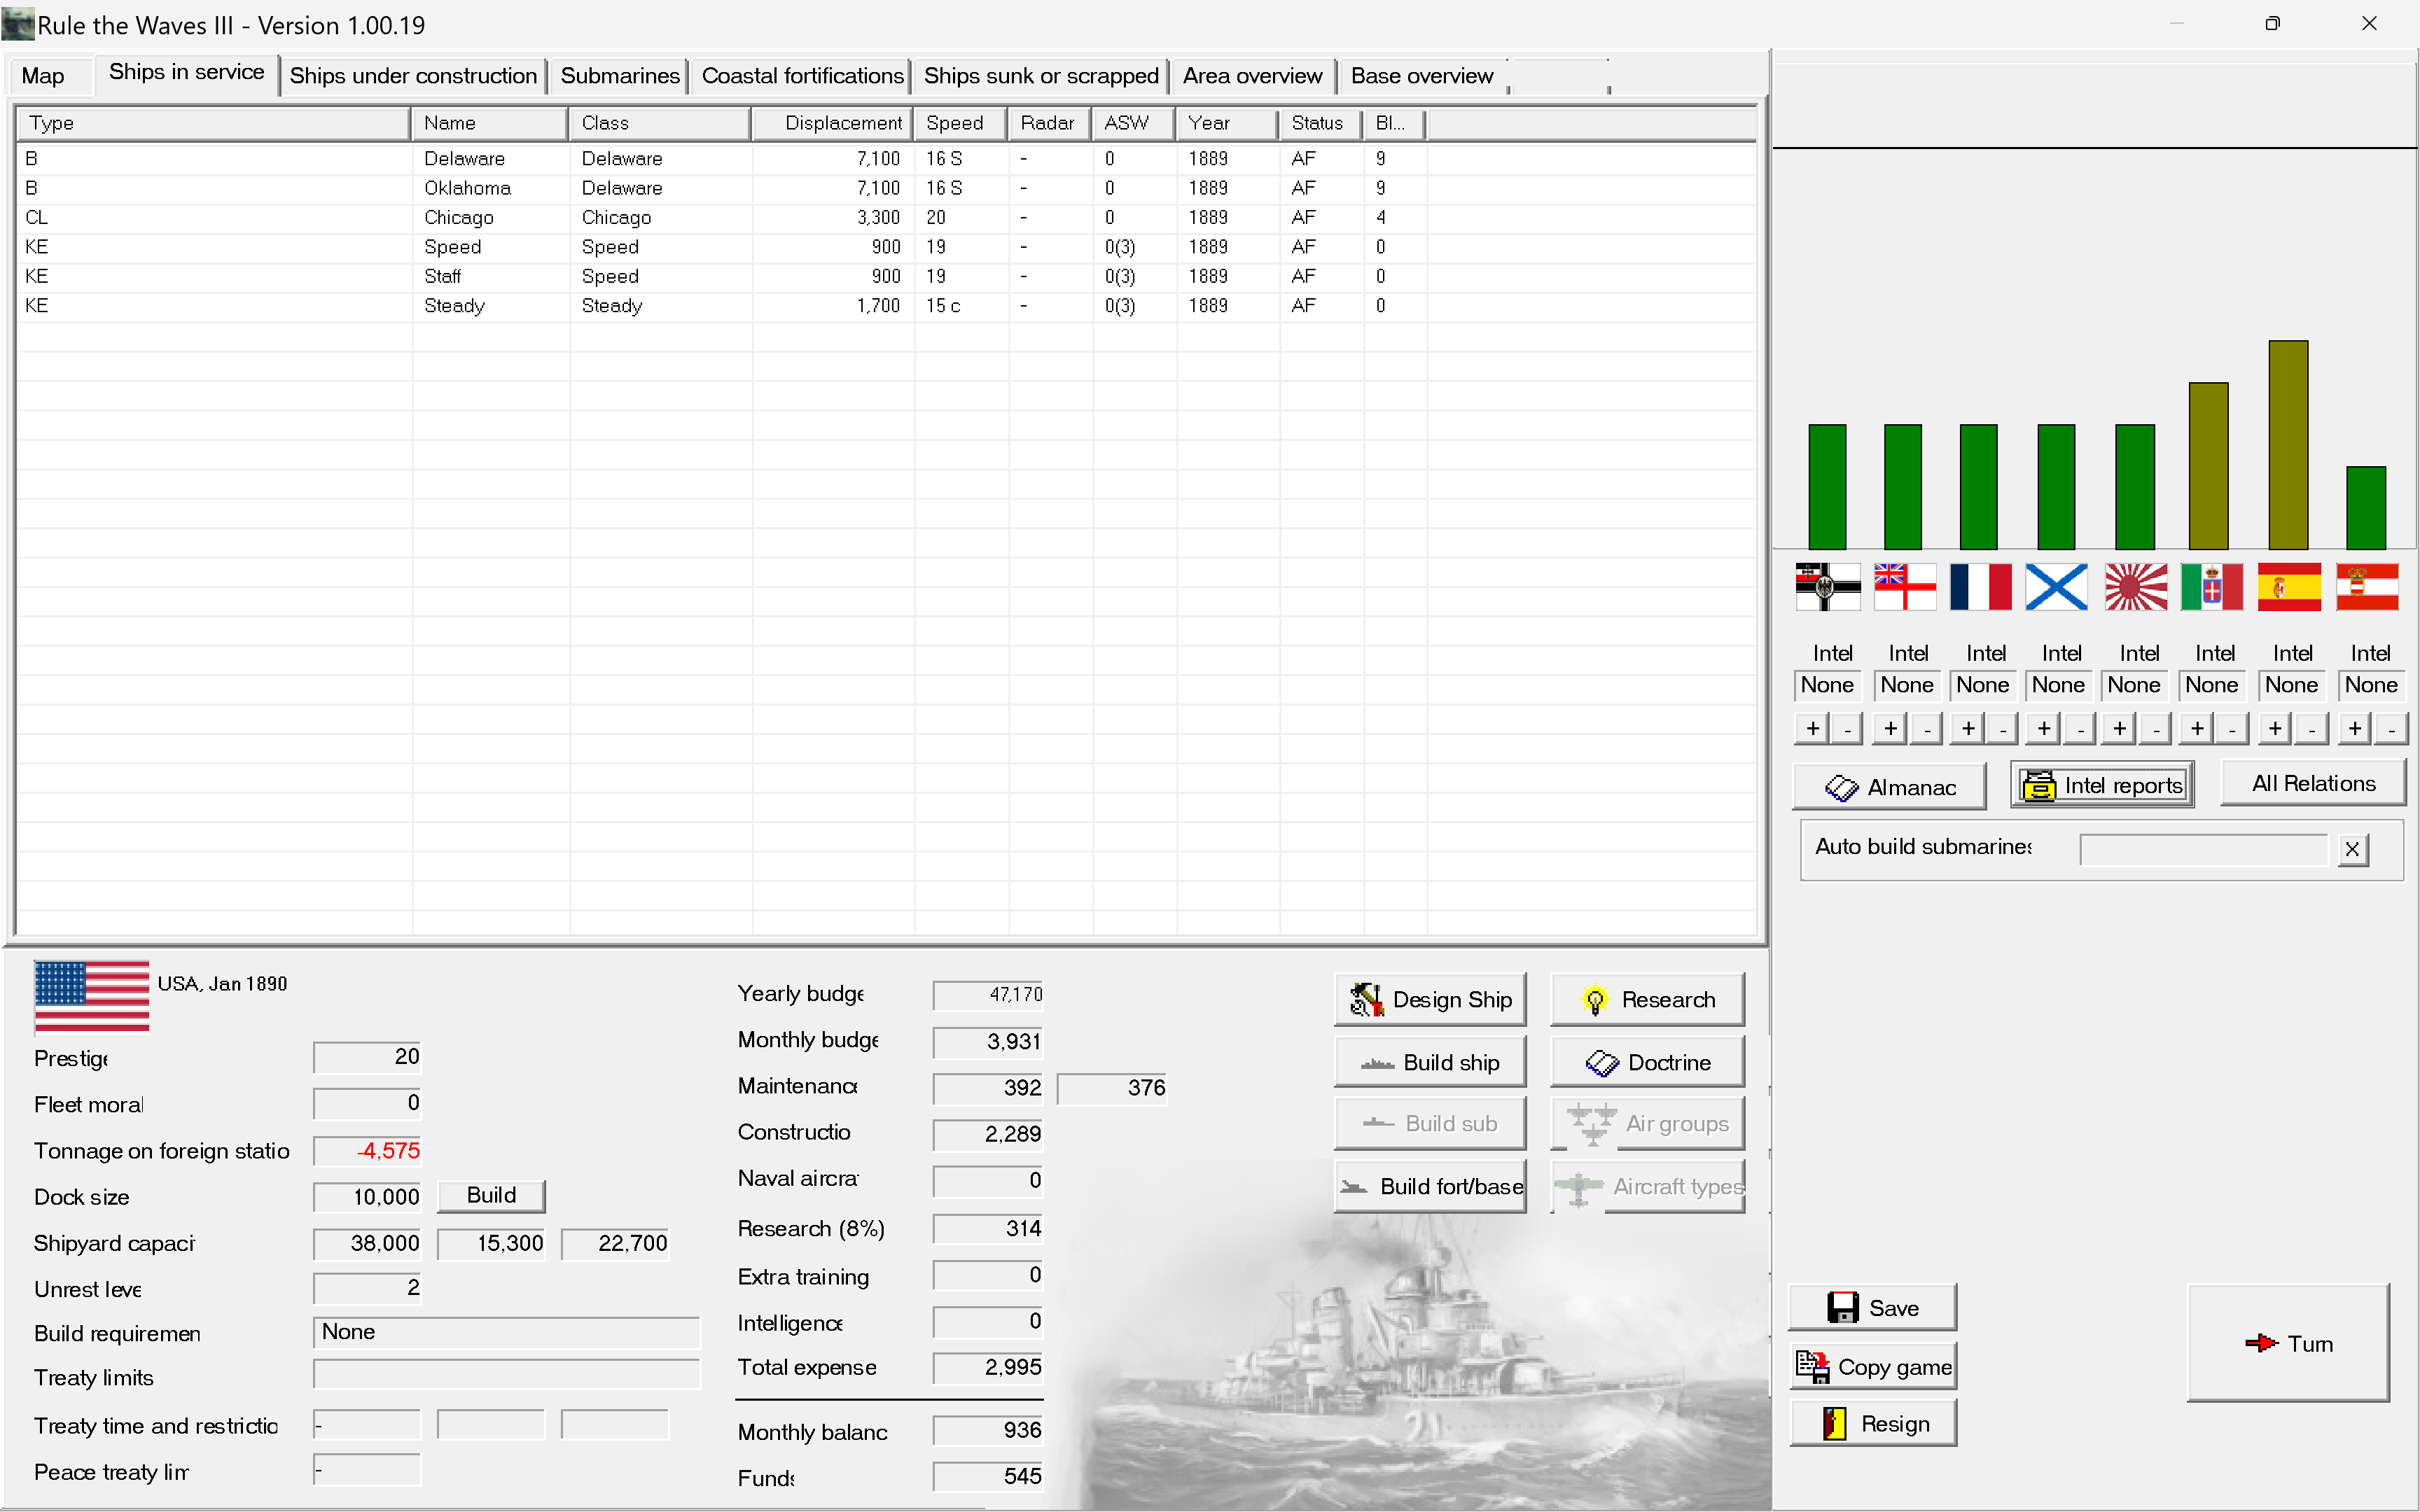The width and height of the screenshot is (2420, 1512).
Task: Sort by the Type column header
Action: click(x=213, y=123)
